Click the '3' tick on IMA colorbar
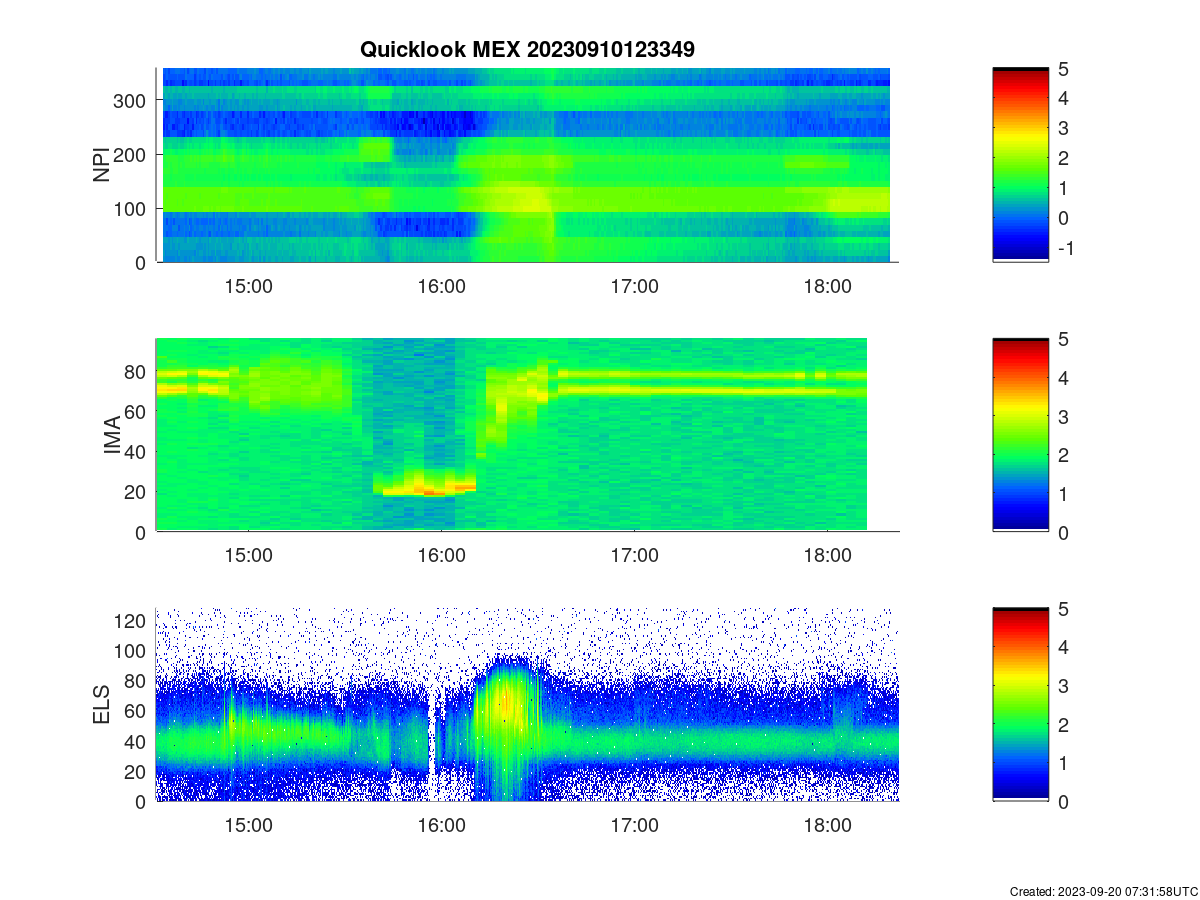Image resolution: width=1200 pixels, height=900 pixels. 1064,416
